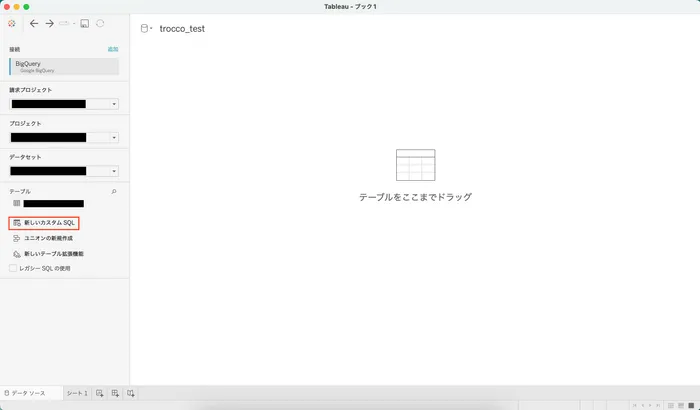Click the save icon in the toolbar
The image size is (700, 410).
[84, 24]
